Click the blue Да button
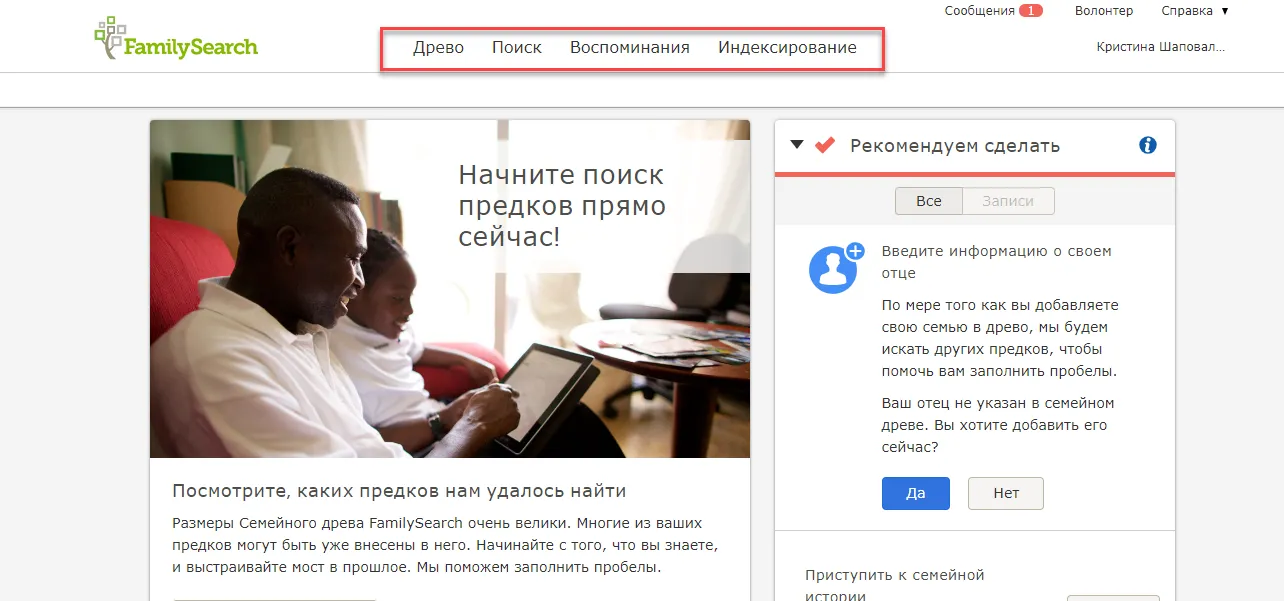This screenshot has height=601, width=1284. point(916,493)
